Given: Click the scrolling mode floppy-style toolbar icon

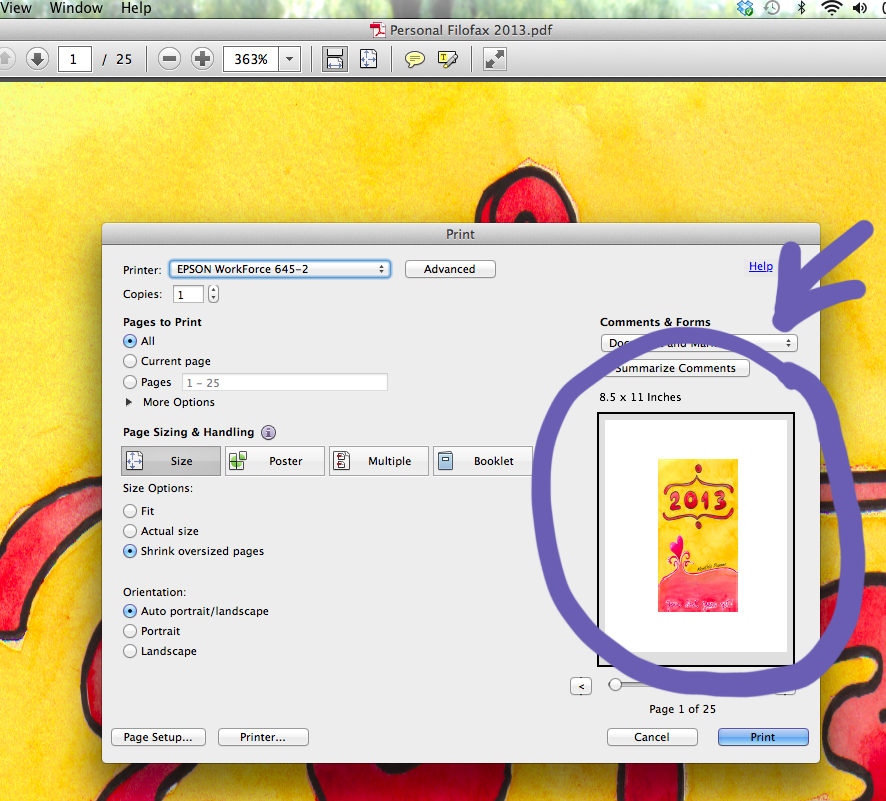Looking at the screenshot, I should (335, 59).
